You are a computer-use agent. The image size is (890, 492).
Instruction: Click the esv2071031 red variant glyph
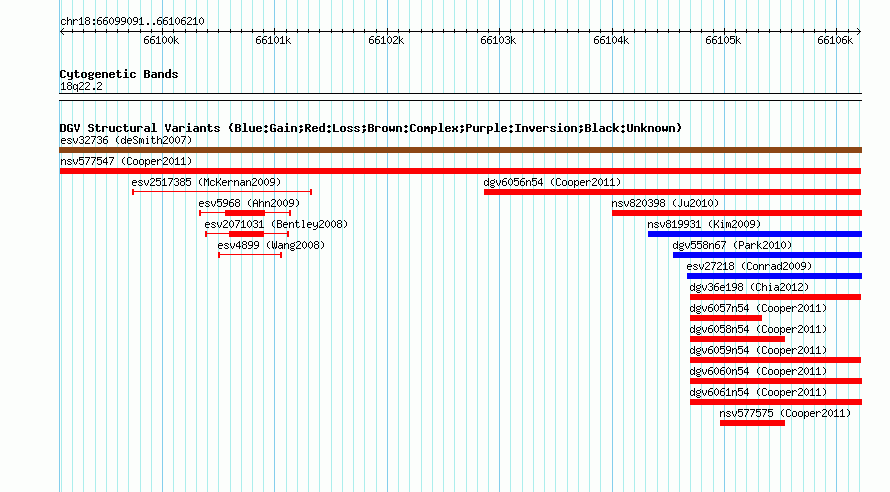[247, 234]
